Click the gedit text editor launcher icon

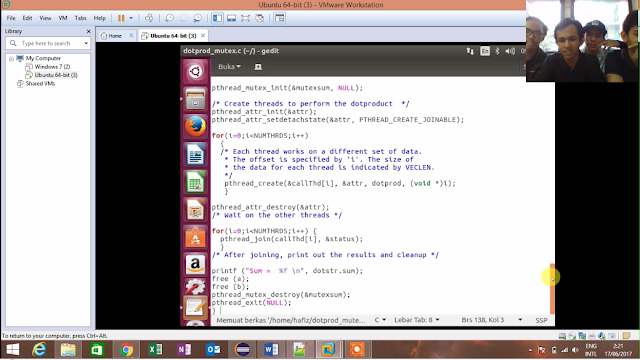[195, 307]
